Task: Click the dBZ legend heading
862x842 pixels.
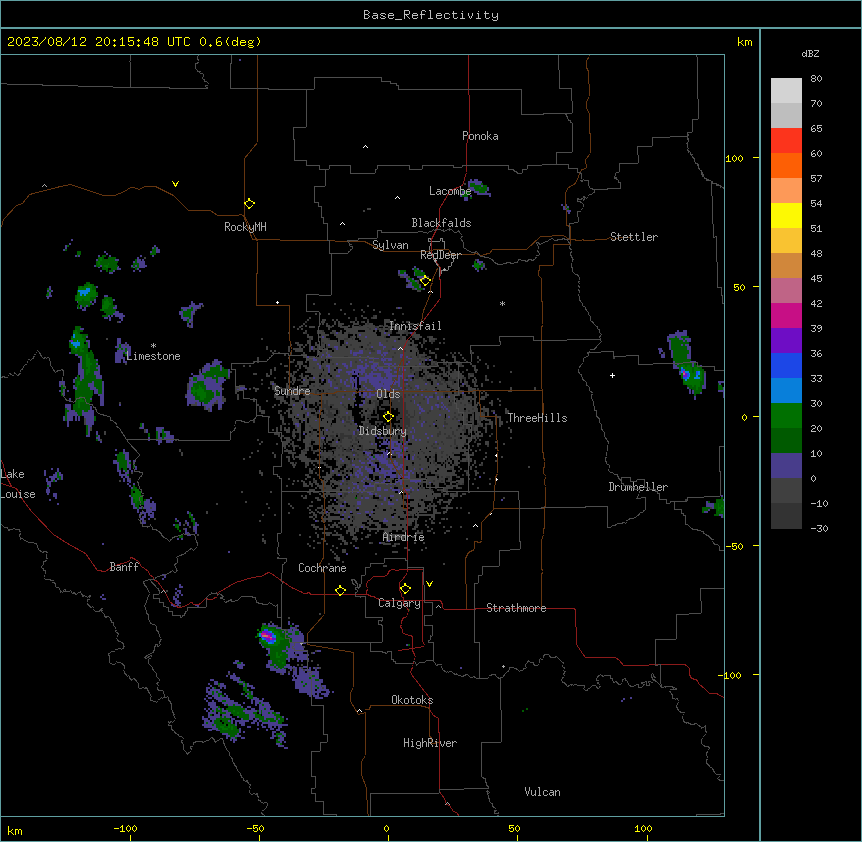Action: pos(810,54)
